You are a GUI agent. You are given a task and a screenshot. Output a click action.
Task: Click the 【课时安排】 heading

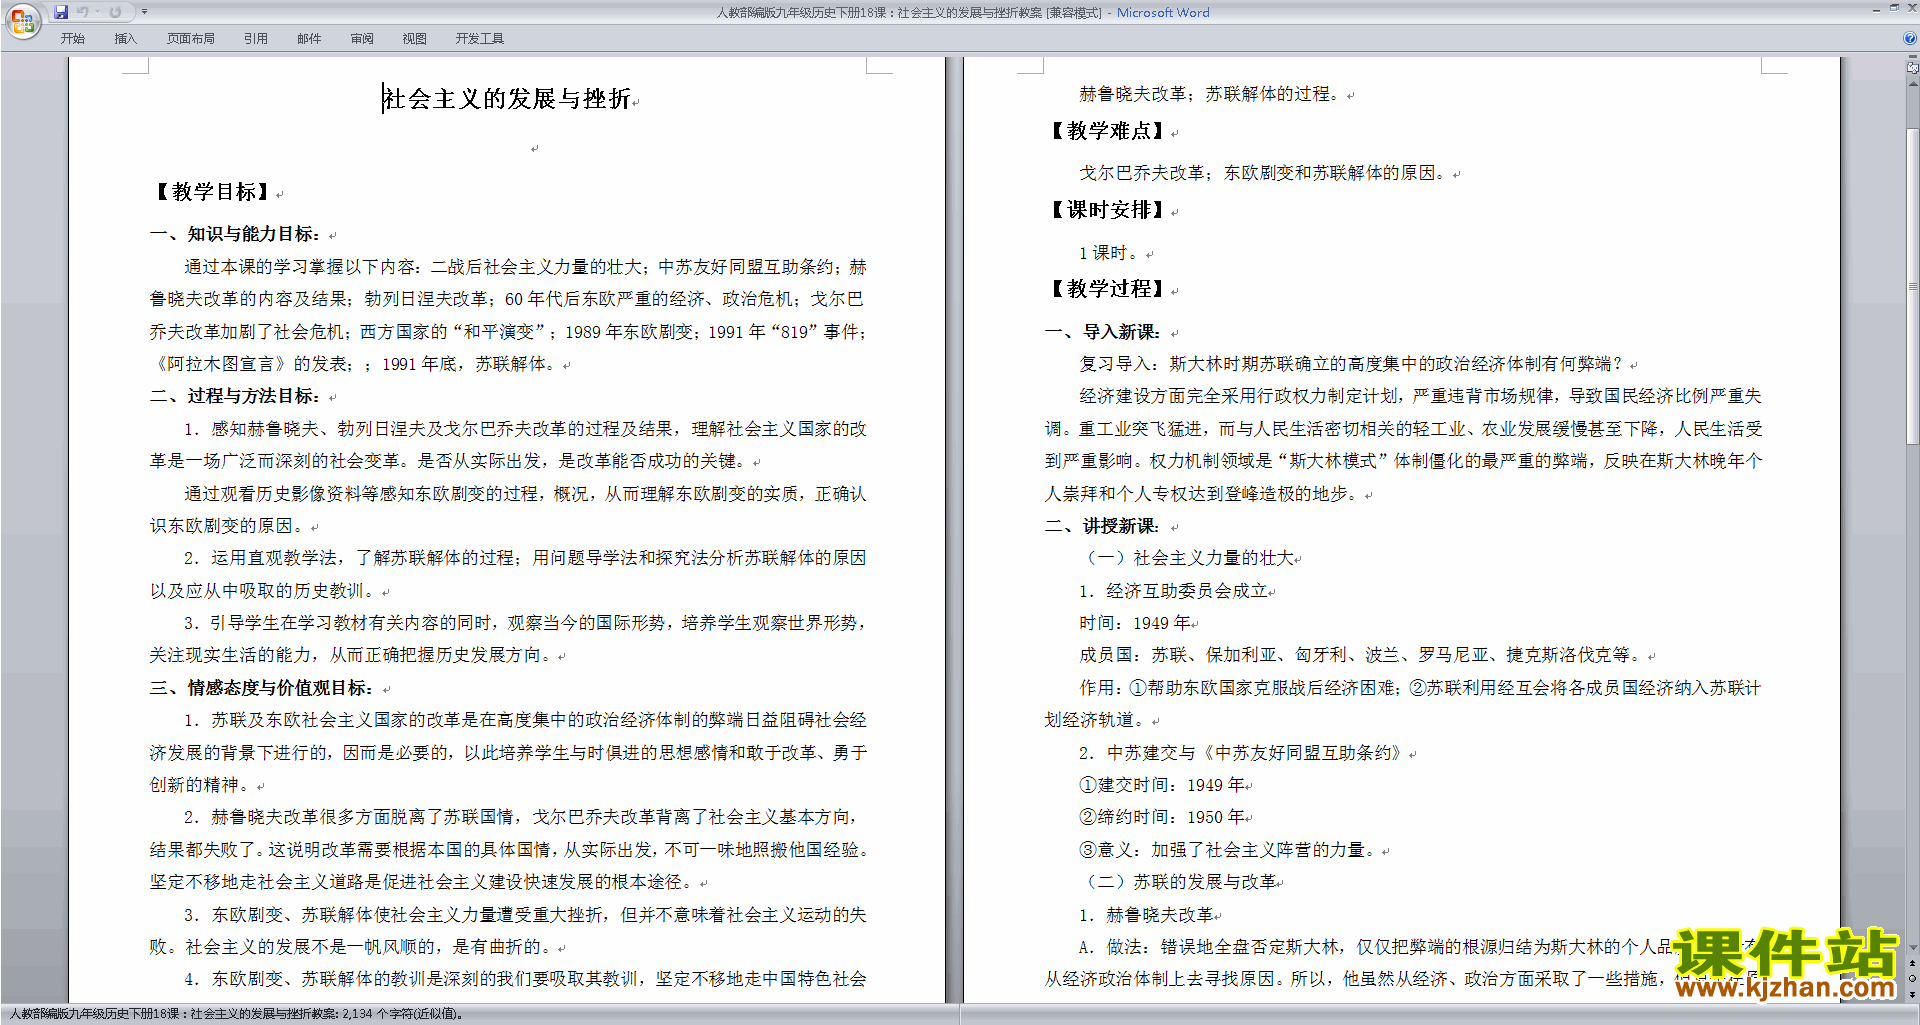coord(1107,210)
